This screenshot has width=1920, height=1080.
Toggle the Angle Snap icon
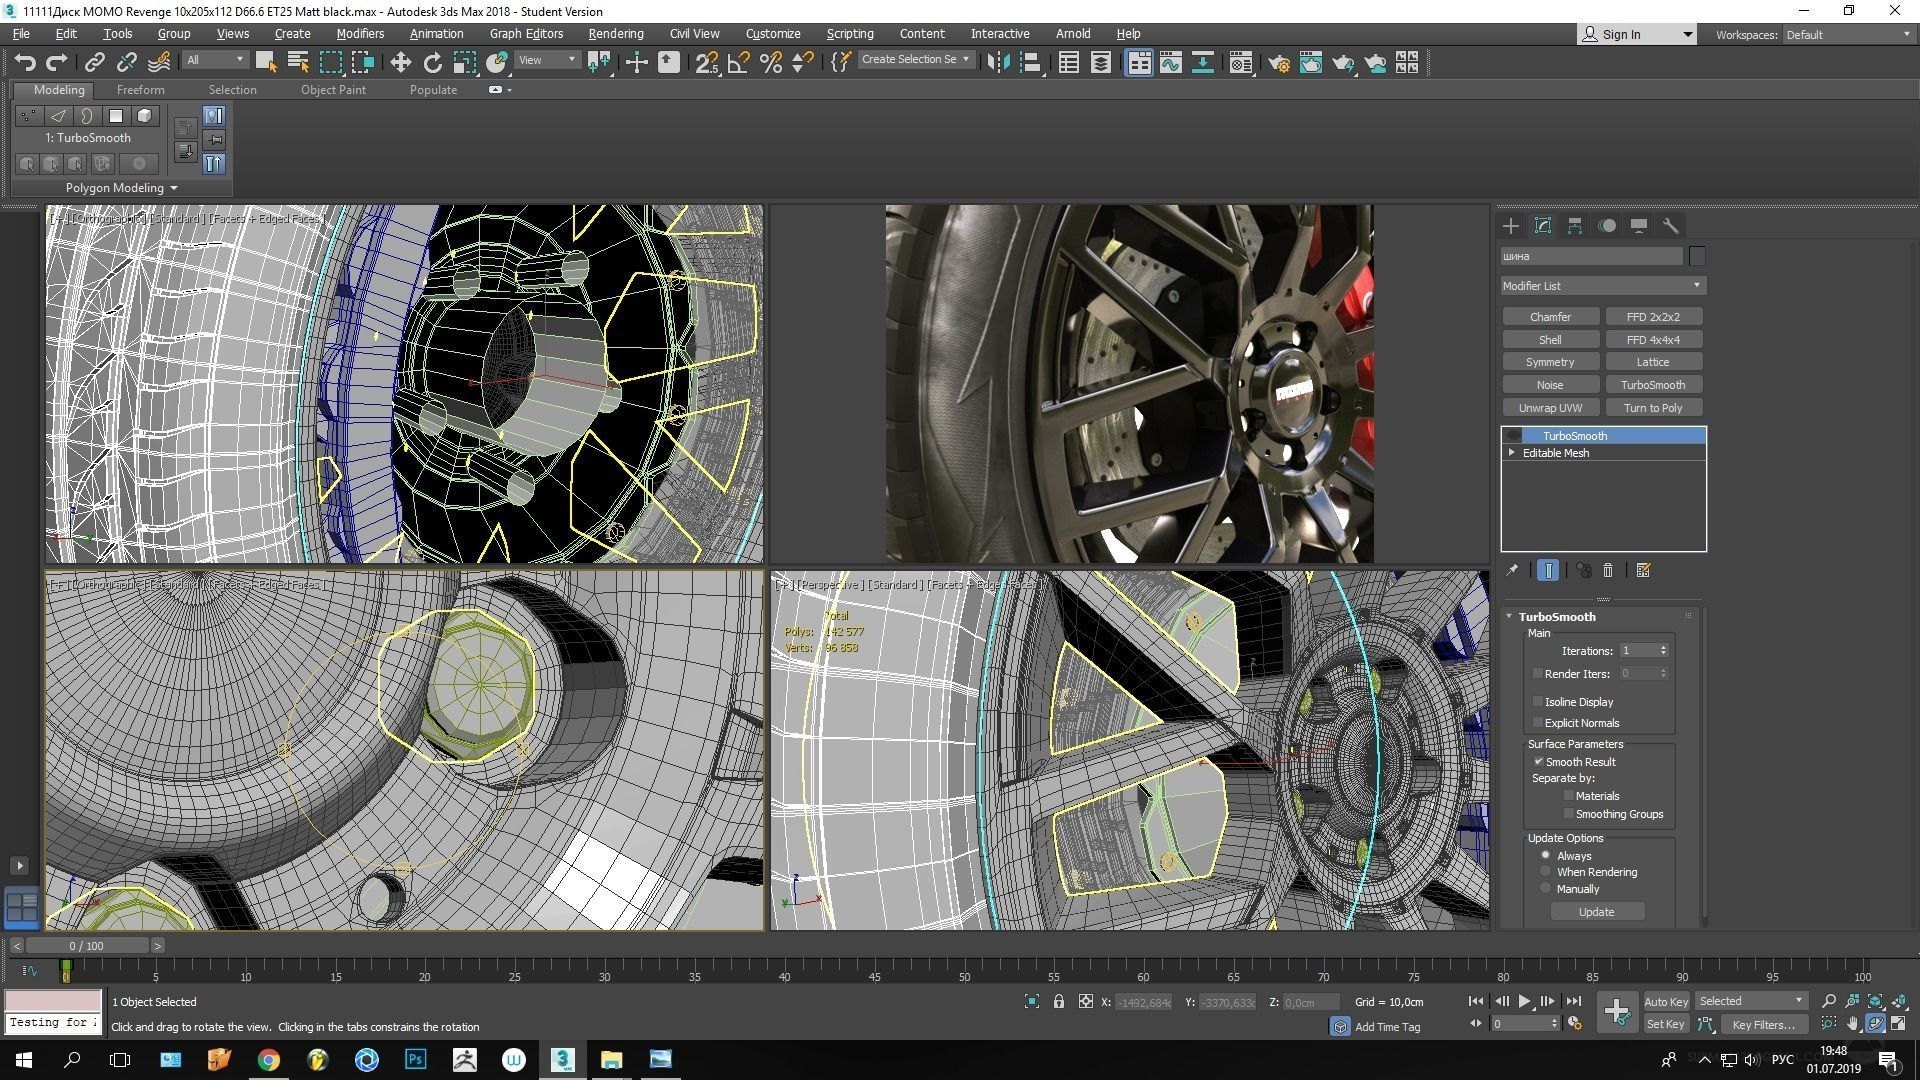point(738,63)
